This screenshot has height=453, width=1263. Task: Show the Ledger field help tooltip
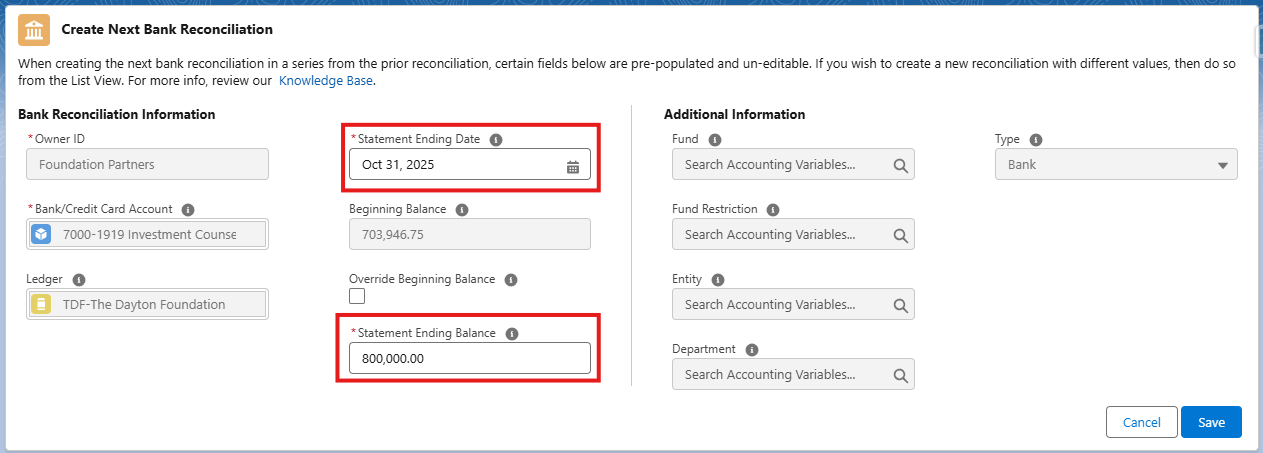(x=79, y=280)
